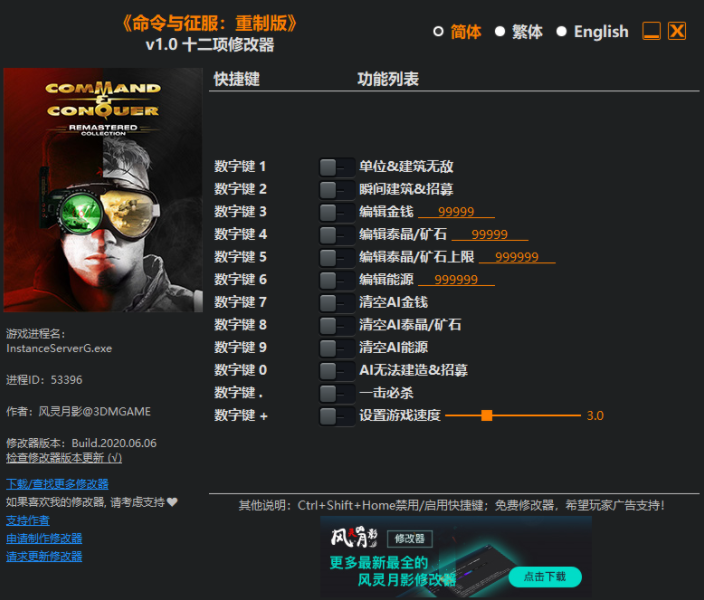Screen dimensions: 704x600
Task: Click 检查修改器版本更新 link
Action: click(x=64, y=458)
